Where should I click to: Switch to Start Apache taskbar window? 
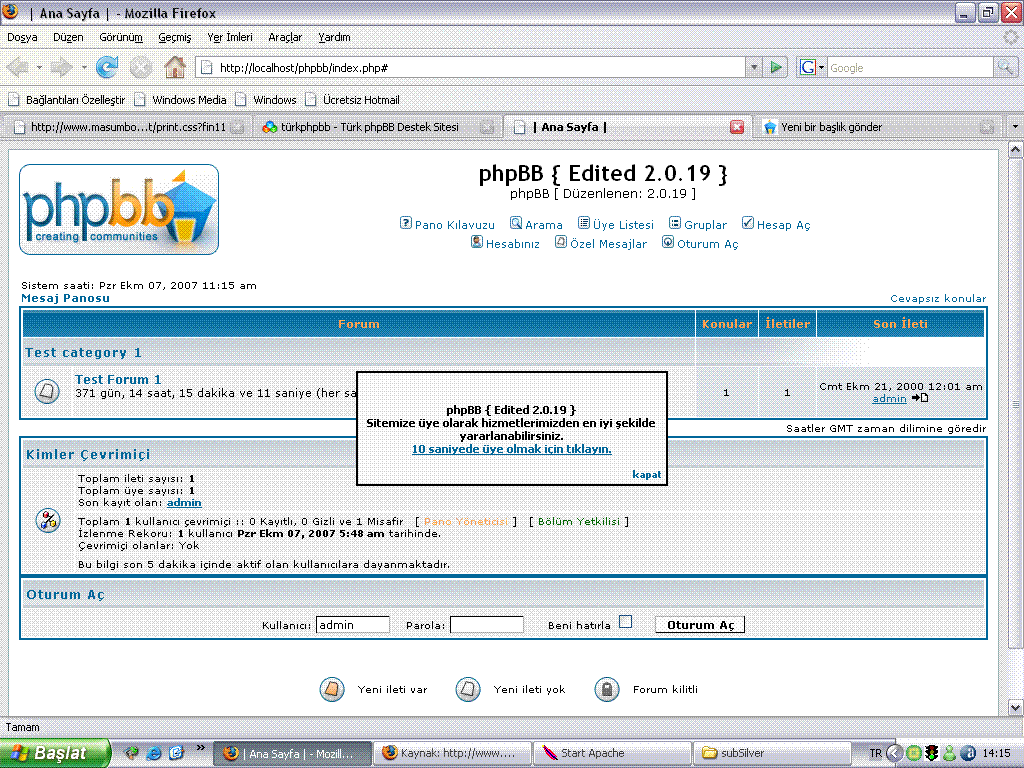point(612,753)
